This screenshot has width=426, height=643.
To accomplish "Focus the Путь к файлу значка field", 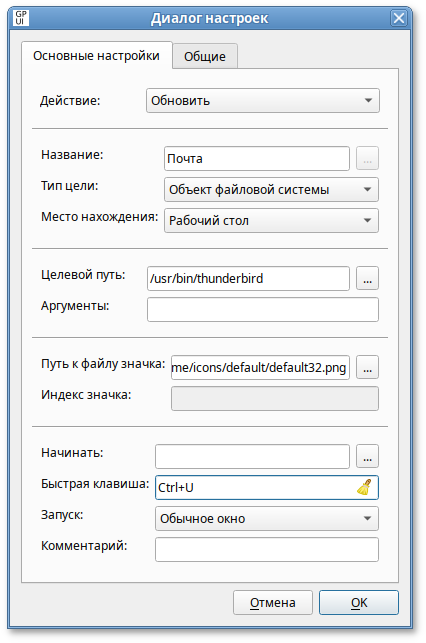I will (x=260, y=367).
